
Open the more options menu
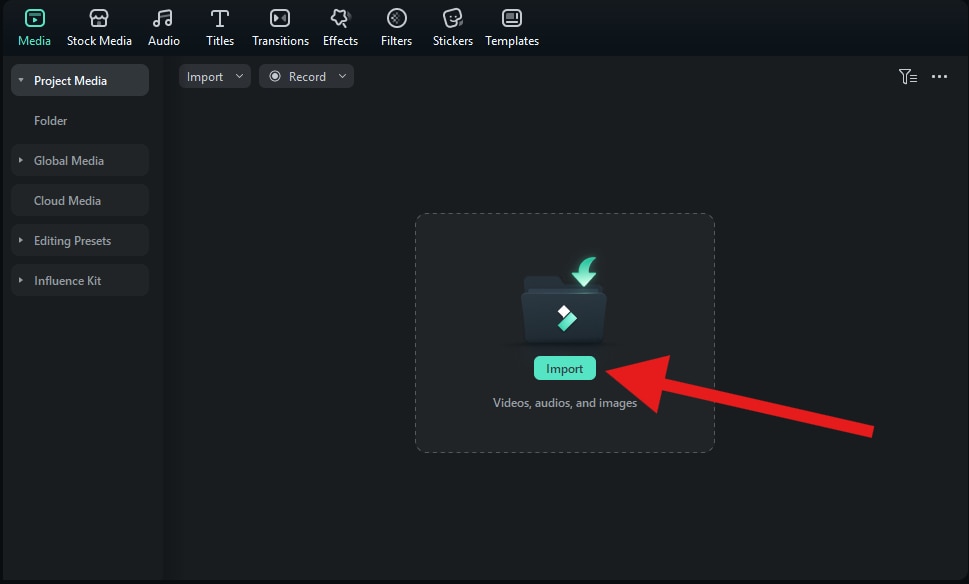[x=938, y=75]
